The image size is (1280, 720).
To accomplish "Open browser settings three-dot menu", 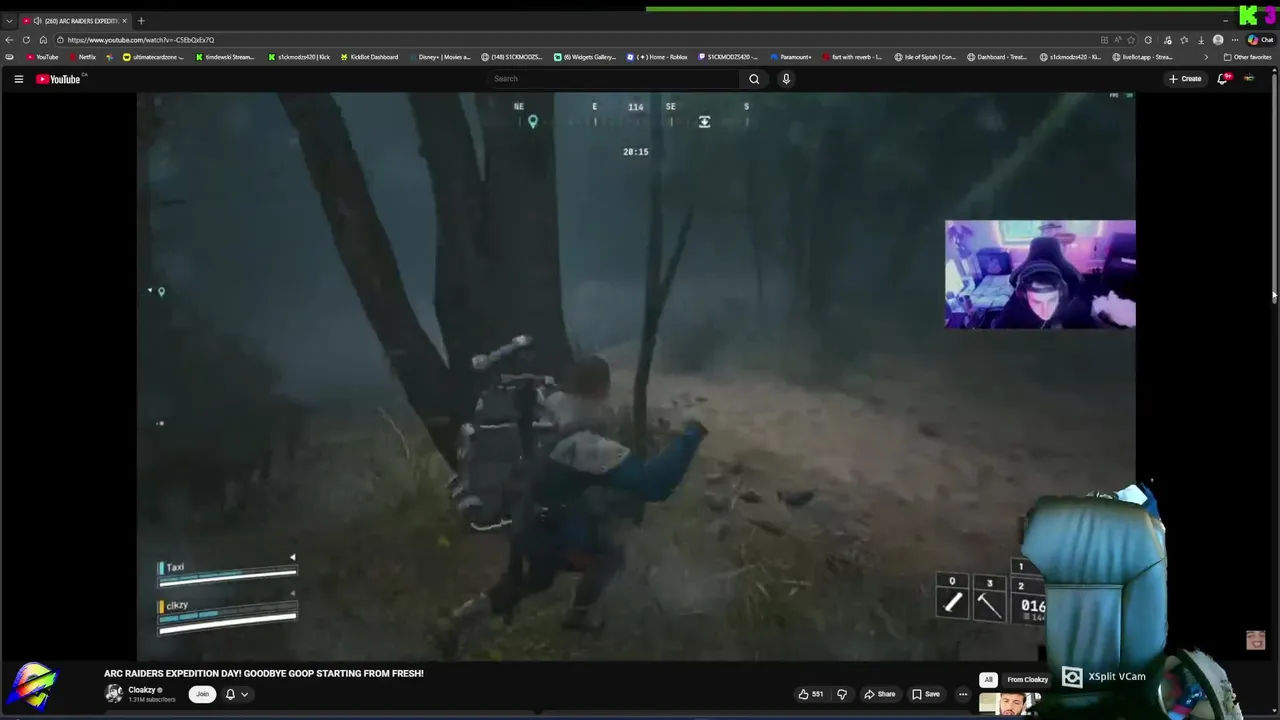I will click(1235, 40).
